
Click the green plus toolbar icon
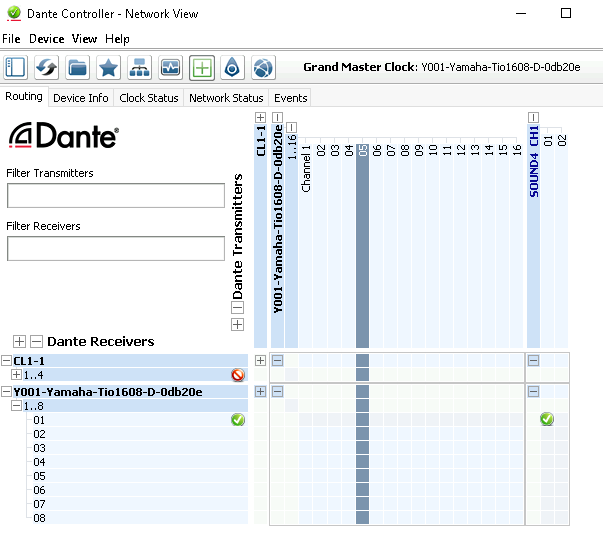click(x=202, y=68)
